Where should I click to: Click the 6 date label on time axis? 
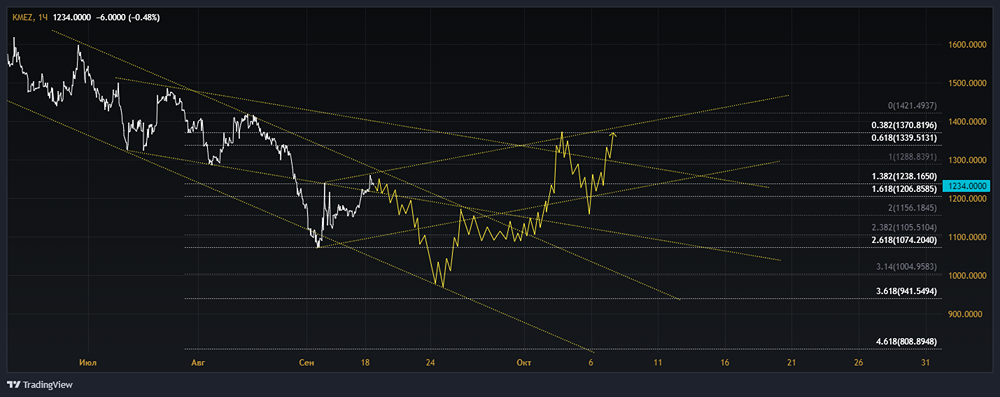click(591, 363)
